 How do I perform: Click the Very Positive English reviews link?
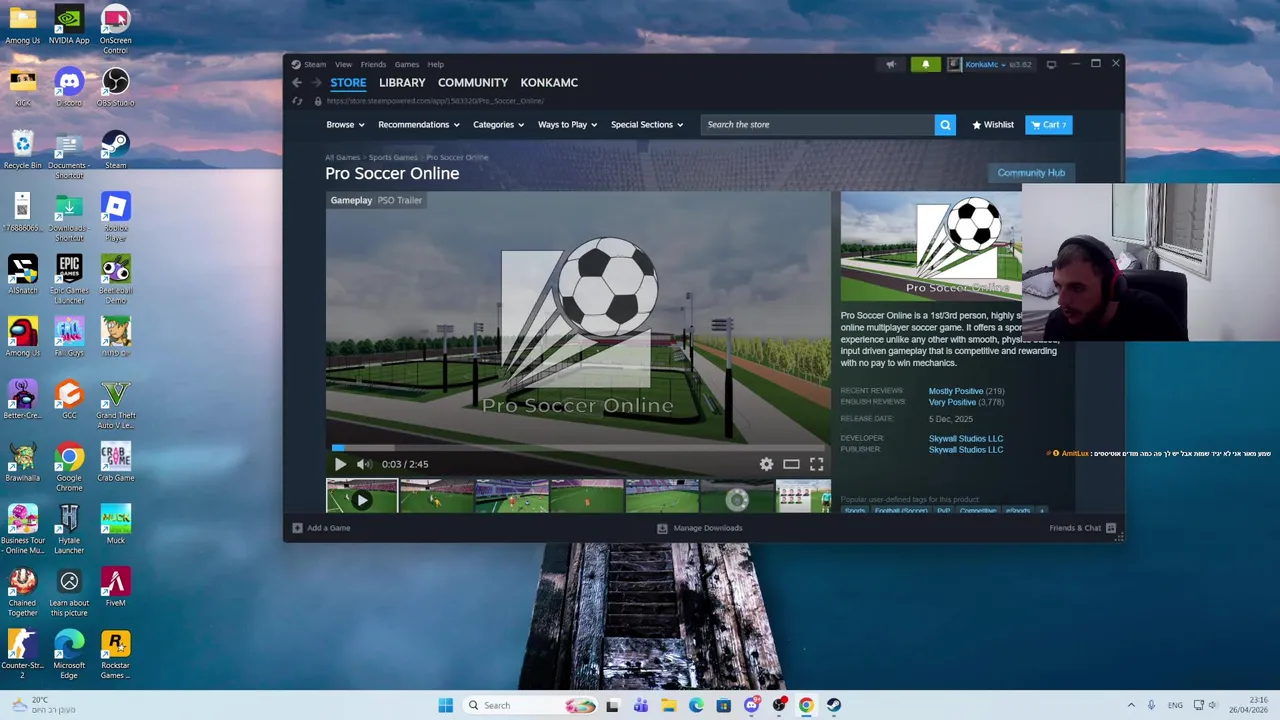pos(952,402)
